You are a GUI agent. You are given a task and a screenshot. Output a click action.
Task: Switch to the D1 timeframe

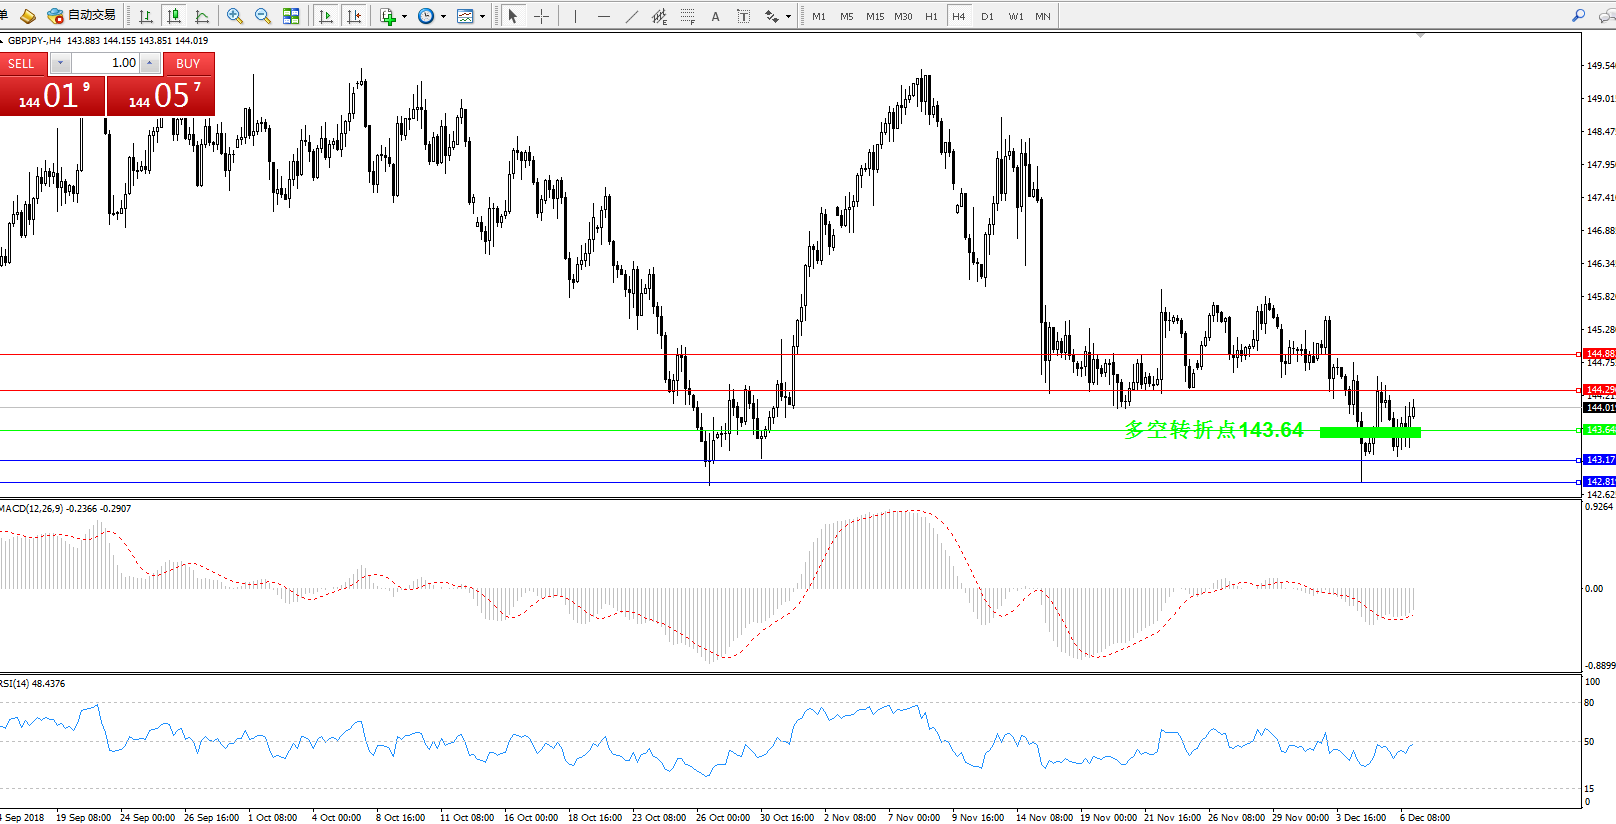click(x=987, y=17)
